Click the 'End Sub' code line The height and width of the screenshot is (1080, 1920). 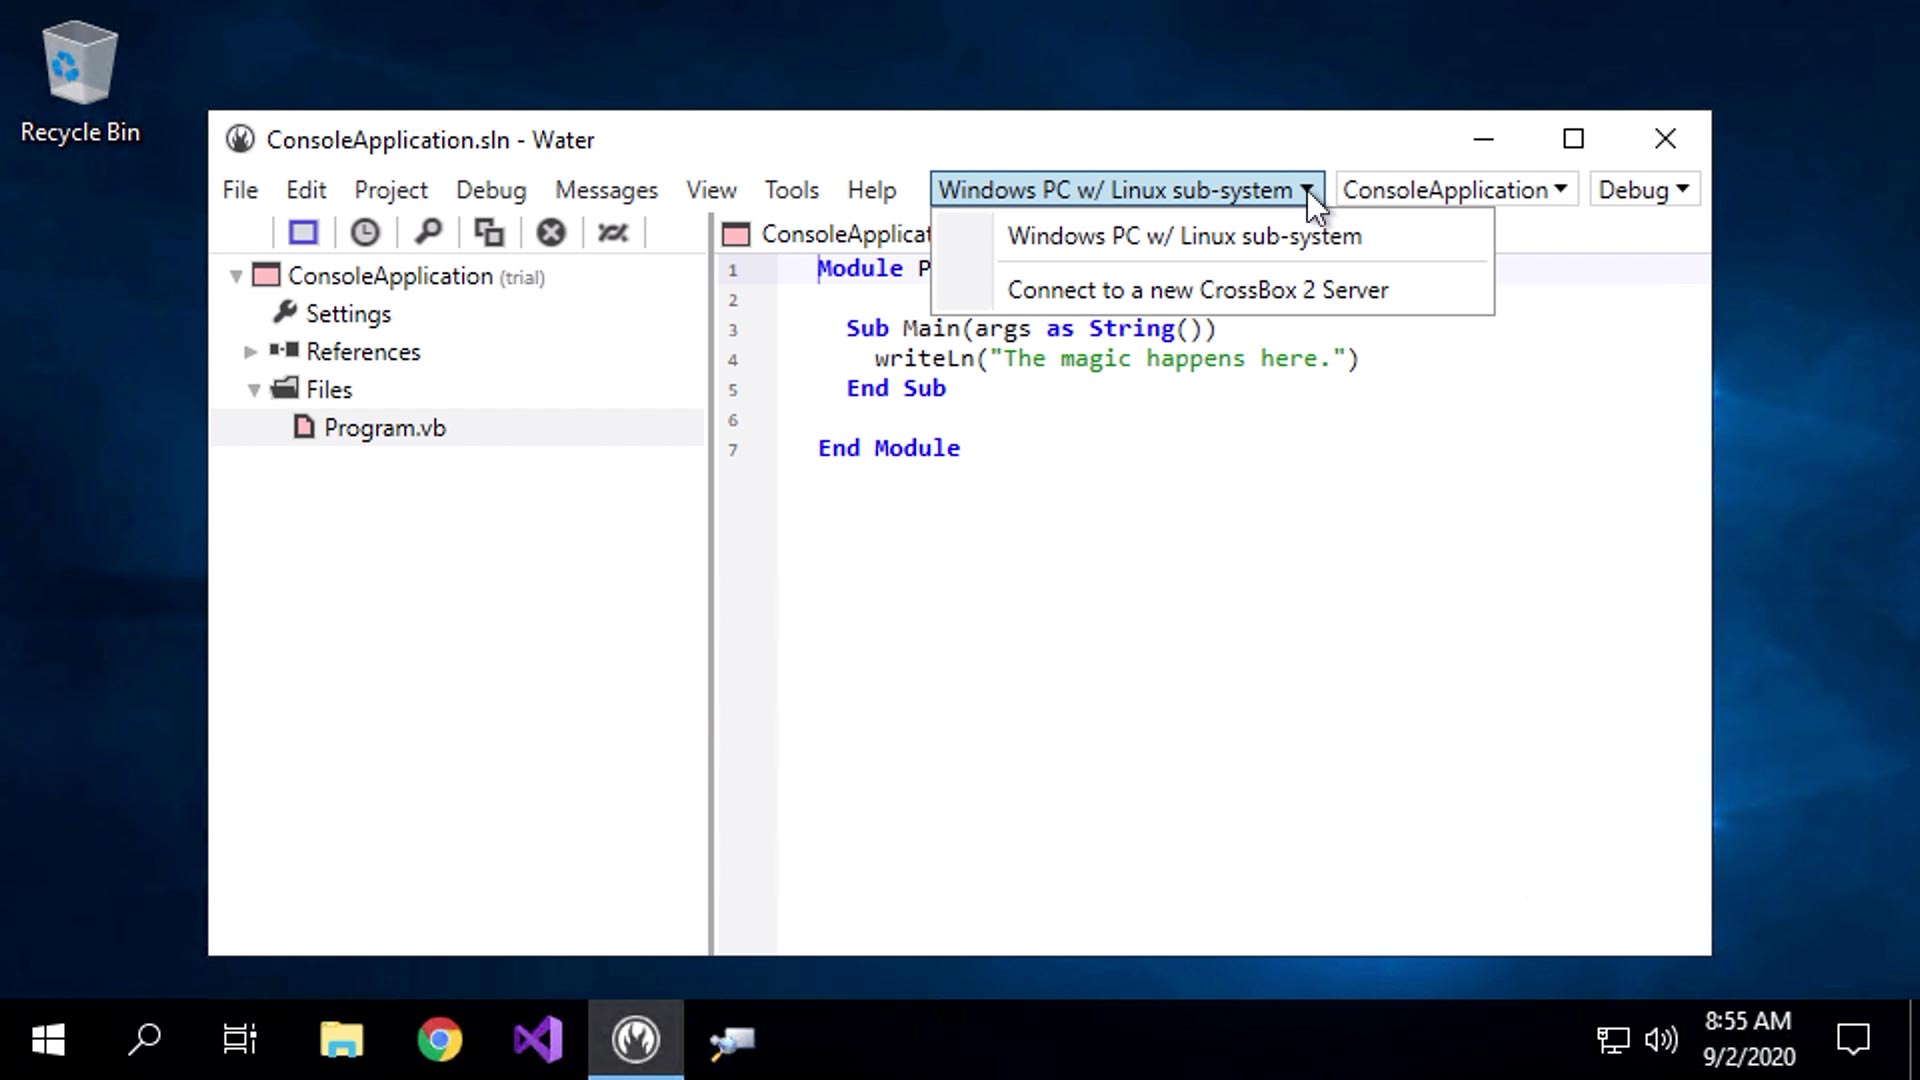(x=896, y=388)
